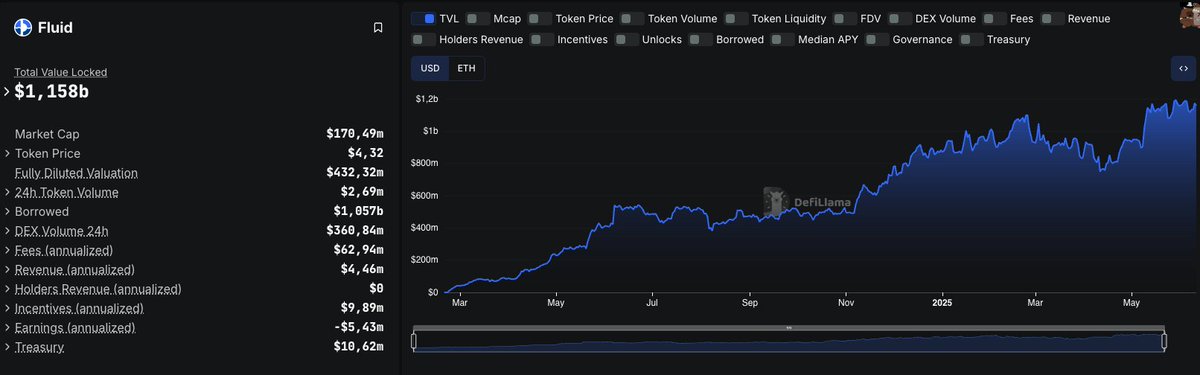Enable the Governance chart series
The image size is (1200, 375).
pos(877,39)
